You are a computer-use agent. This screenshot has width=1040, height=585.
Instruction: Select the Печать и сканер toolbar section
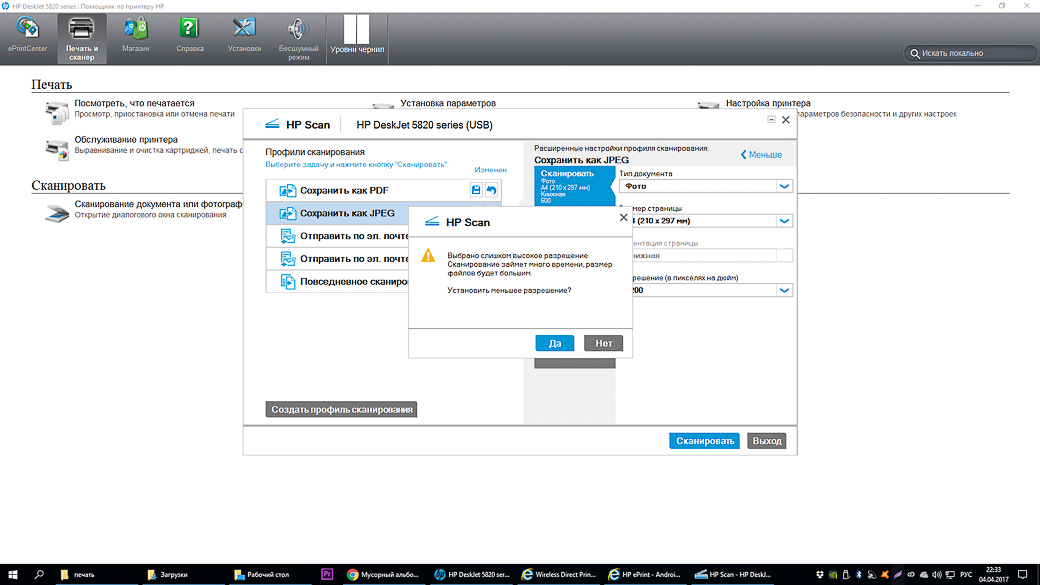[x=82, y=38]
